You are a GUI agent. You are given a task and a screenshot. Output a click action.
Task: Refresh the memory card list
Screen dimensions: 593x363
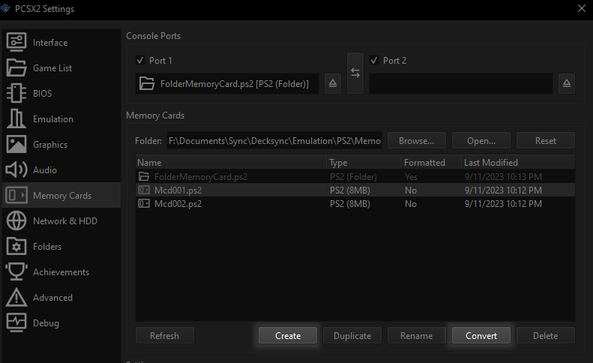165,335
